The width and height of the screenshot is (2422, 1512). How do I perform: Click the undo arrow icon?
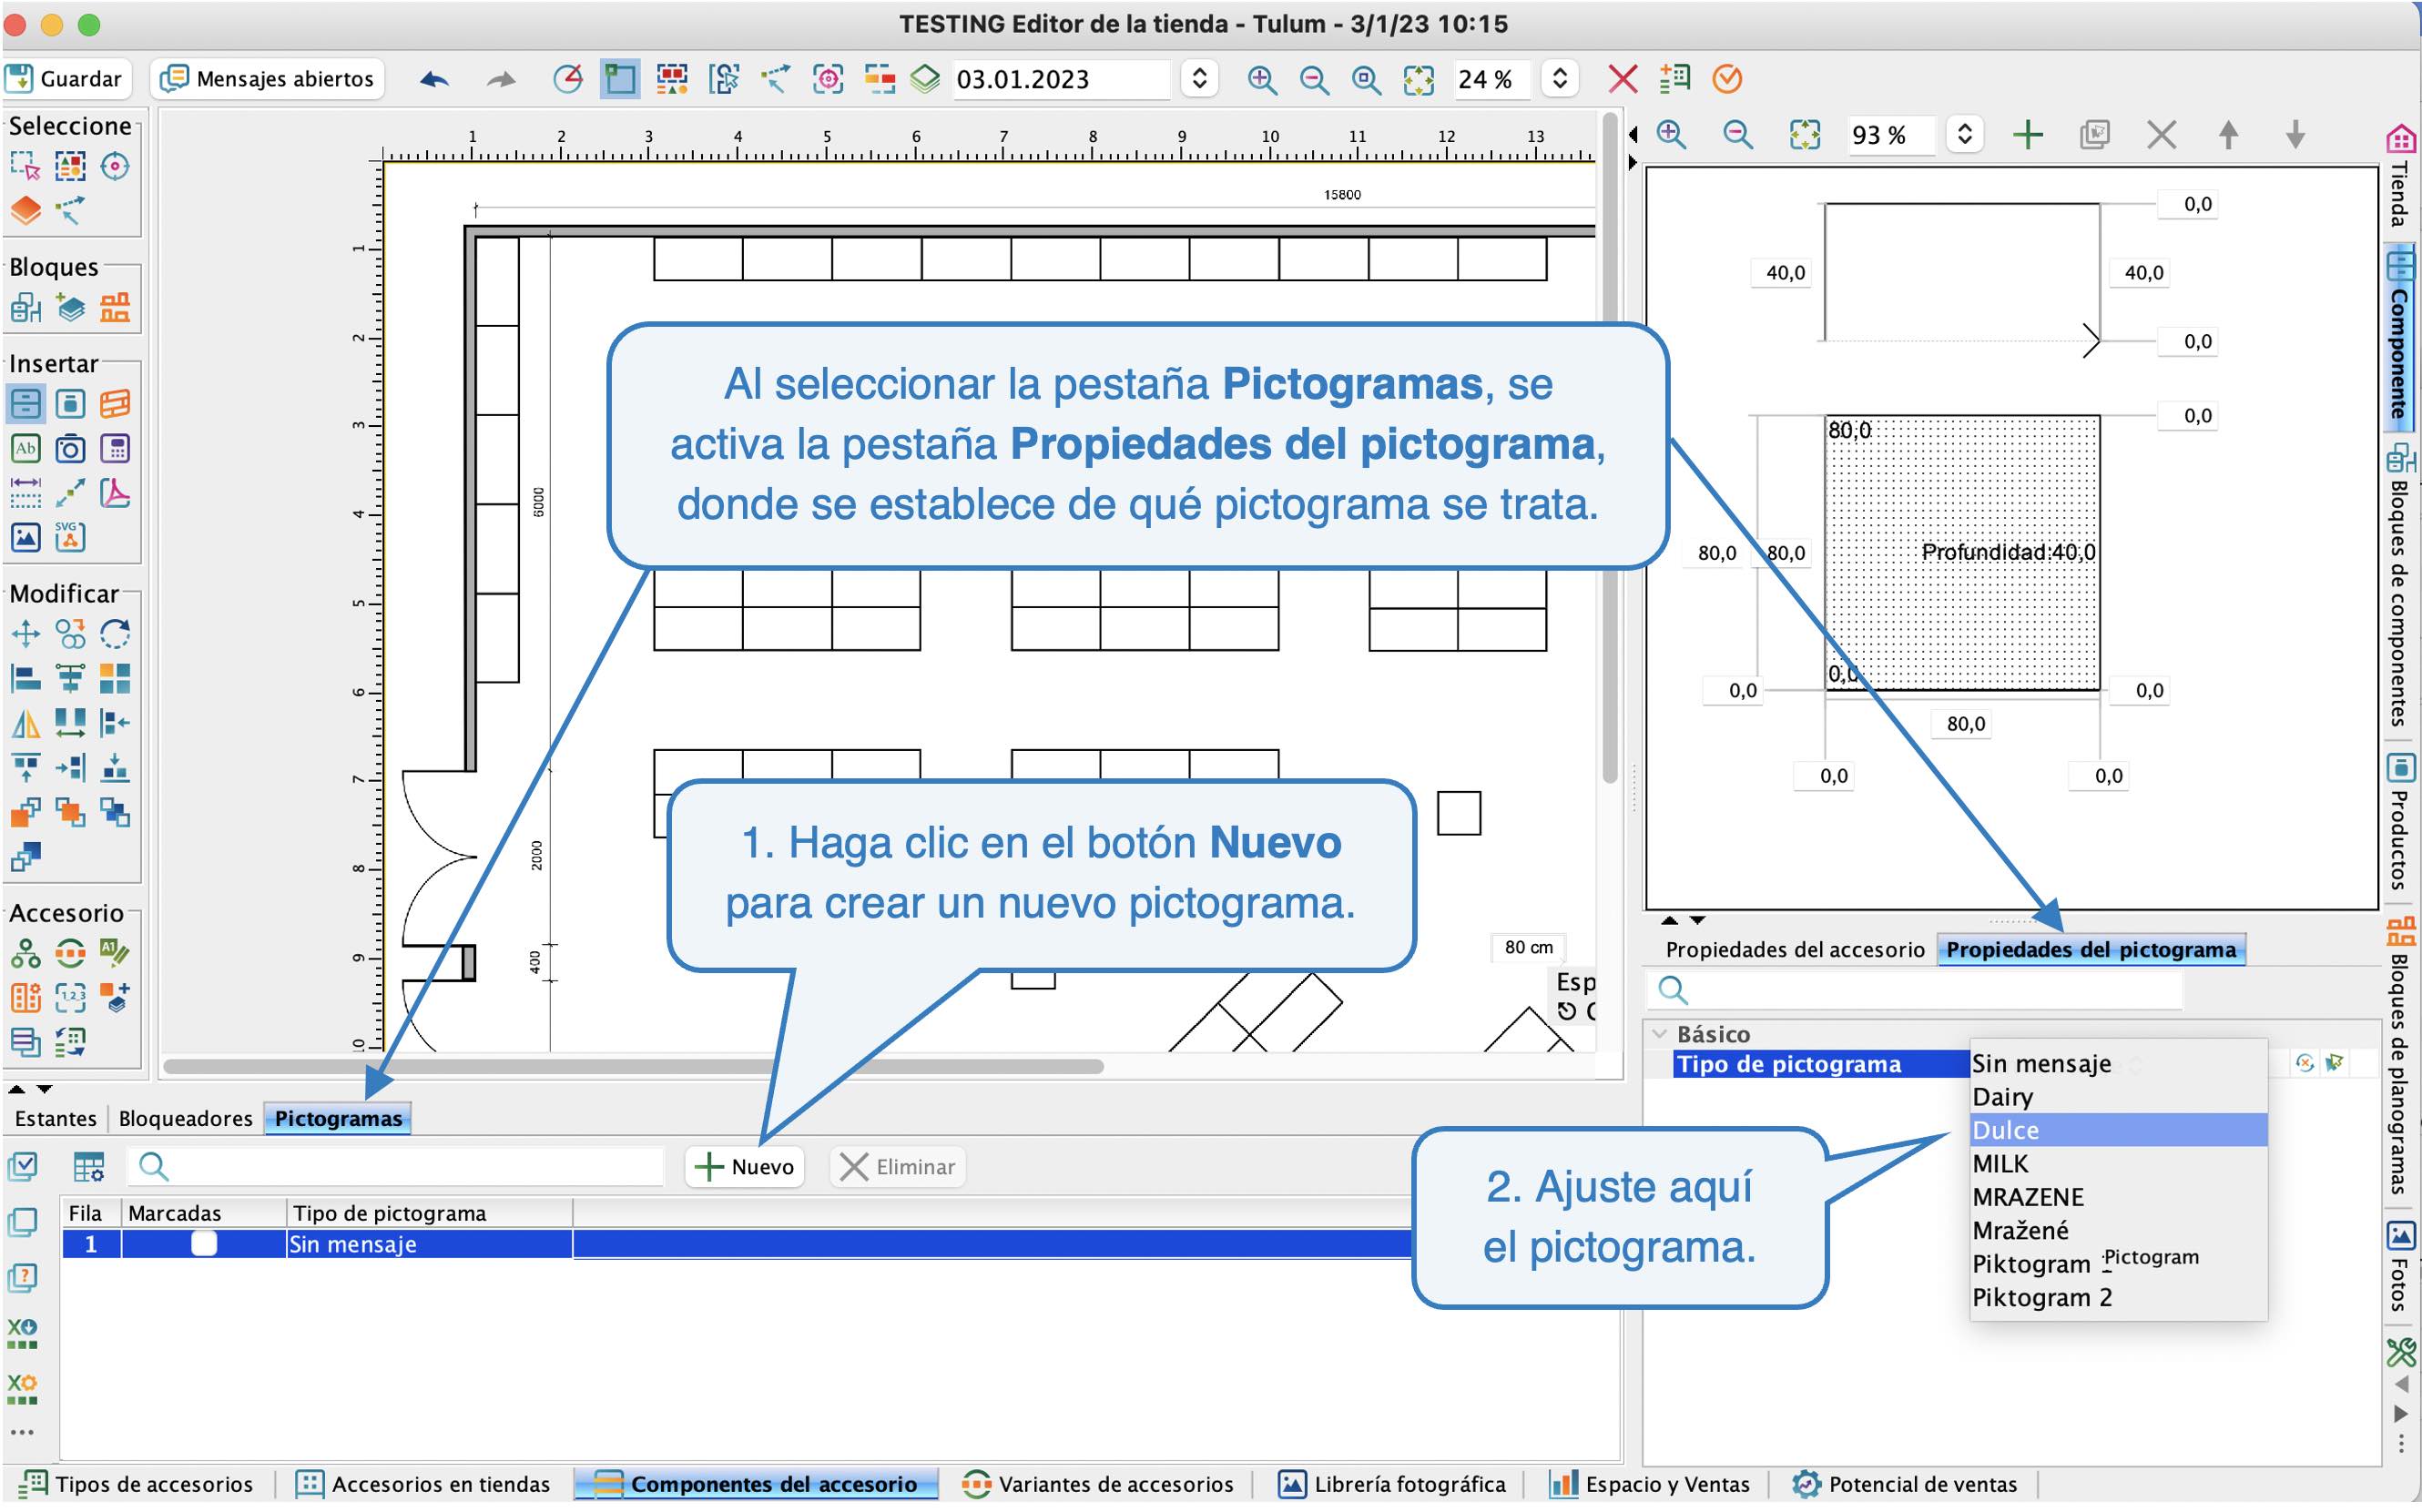click(434, 79)
